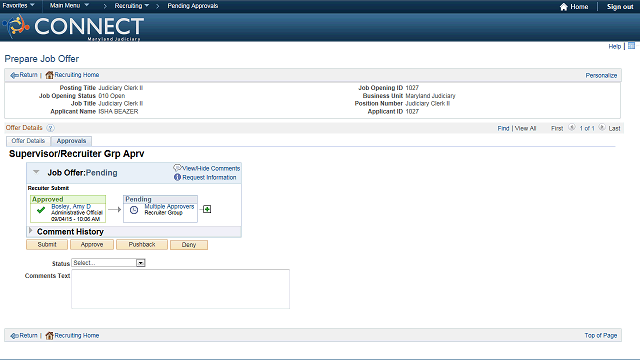Click the top Recruiting Home house icon
The width and height of the screenshot is (640, 360).
pyautogui.click(x=49, y=75)
